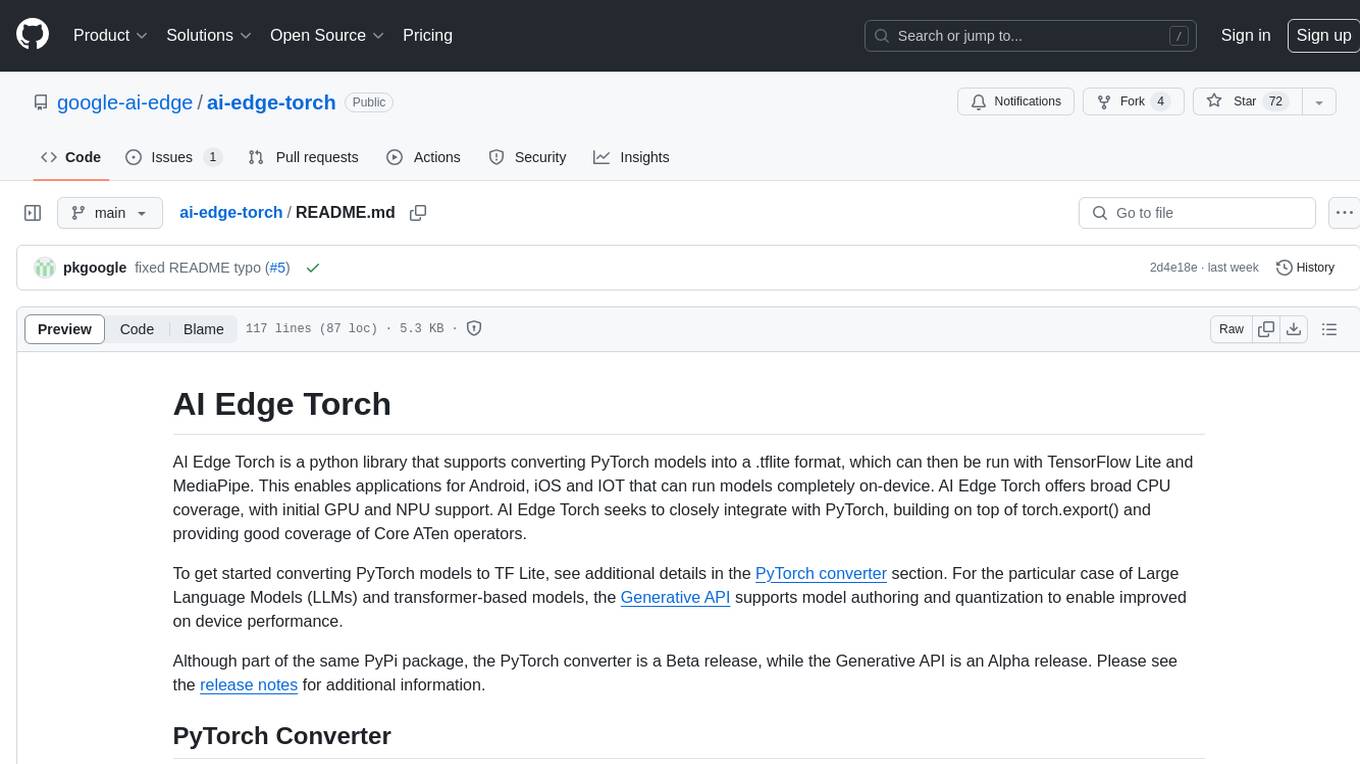
Task: Switch to the Code view
Action: (x=137, y=329)
